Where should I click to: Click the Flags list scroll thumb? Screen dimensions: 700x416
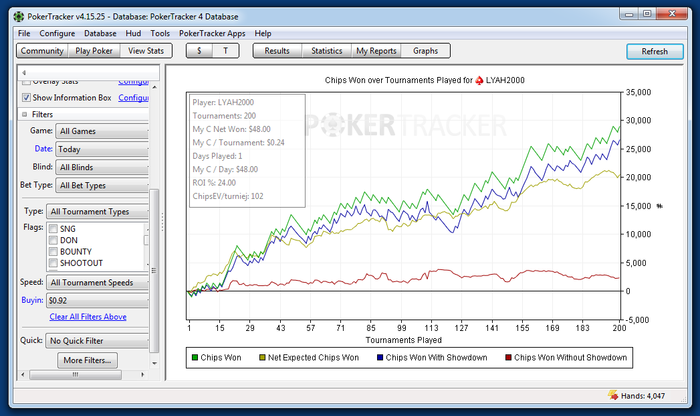(x=146, y=240)
